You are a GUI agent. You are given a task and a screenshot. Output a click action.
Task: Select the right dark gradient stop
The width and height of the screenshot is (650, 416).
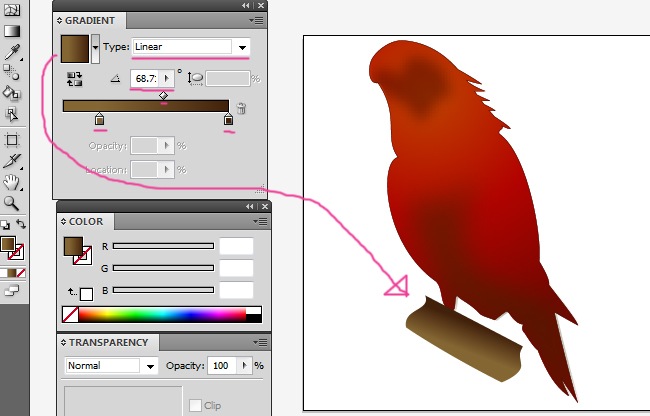228,121
